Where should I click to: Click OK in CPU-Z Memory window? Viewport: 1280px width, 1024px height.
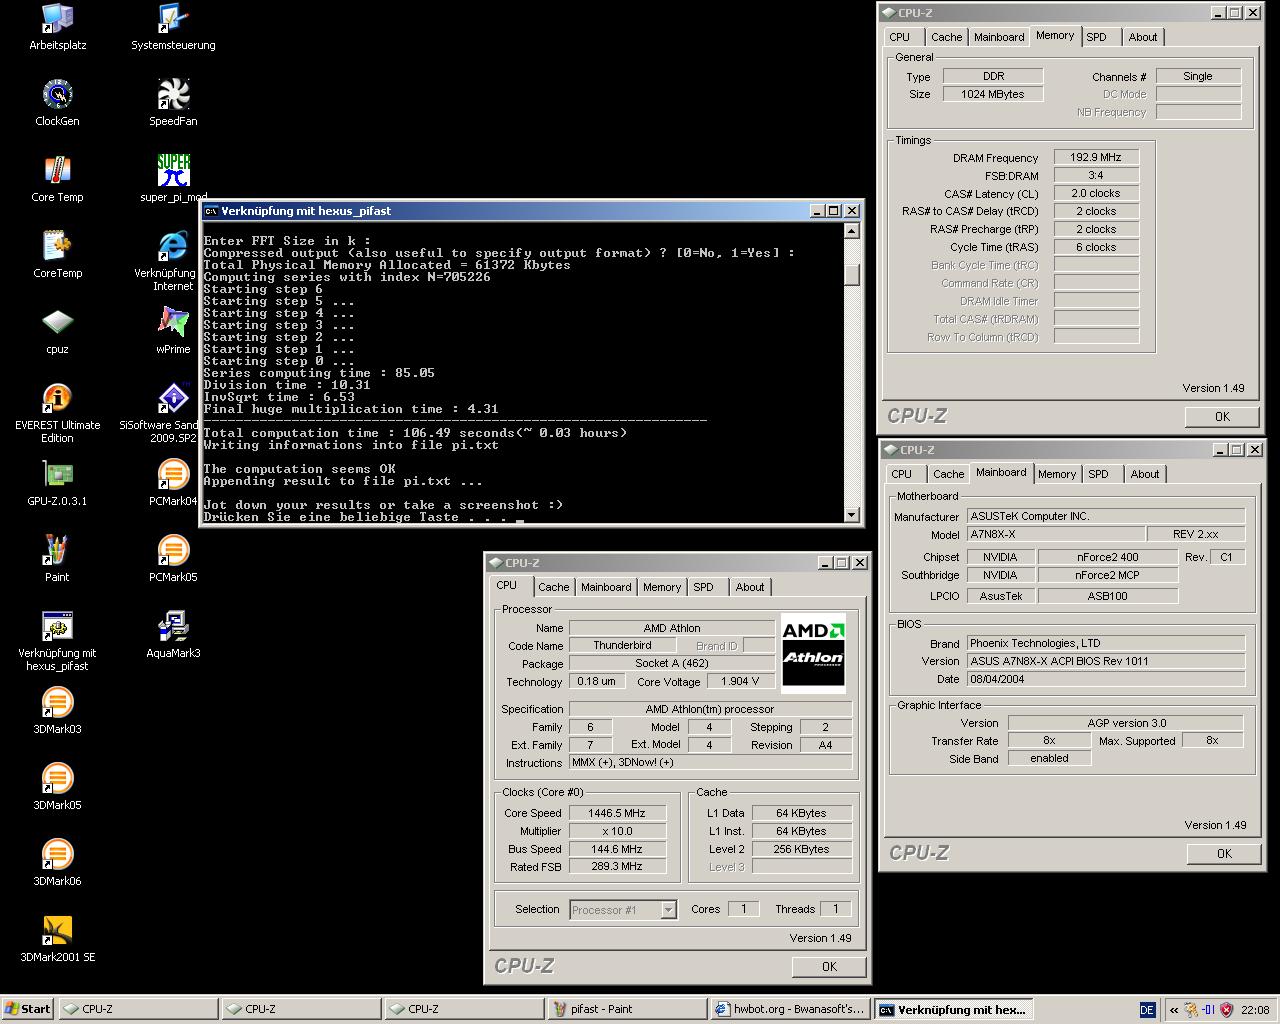(x=1222, y=416)
